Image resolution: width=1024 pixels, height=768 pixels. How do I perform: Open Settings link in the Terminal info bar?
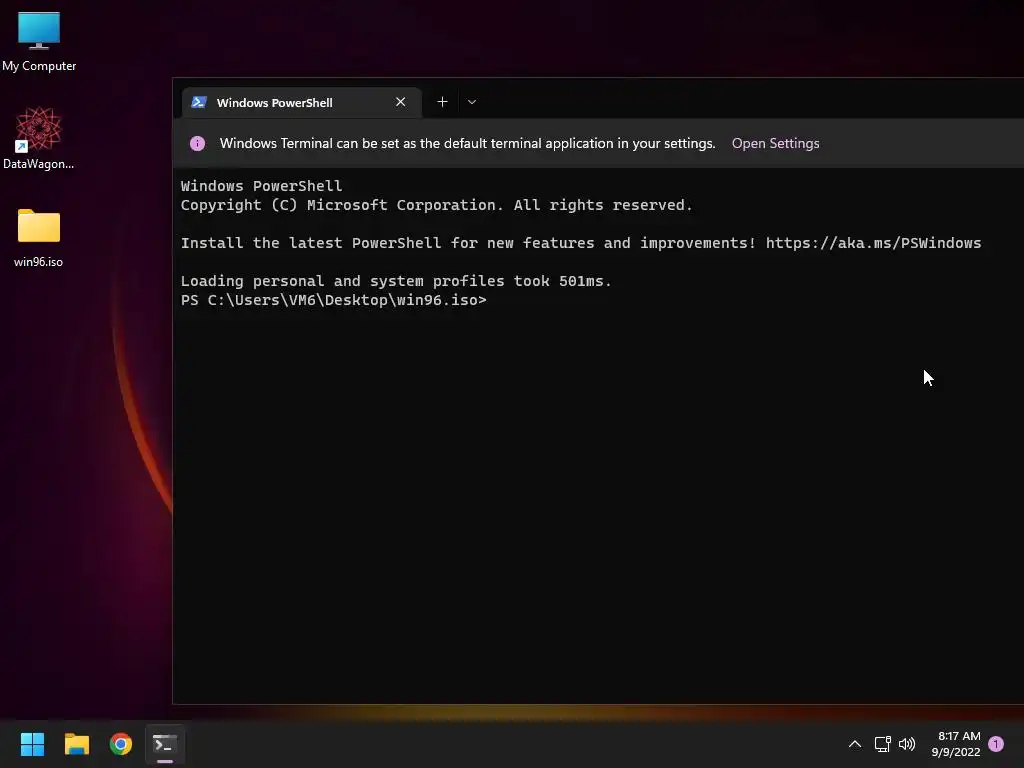[x=775, y=144]
